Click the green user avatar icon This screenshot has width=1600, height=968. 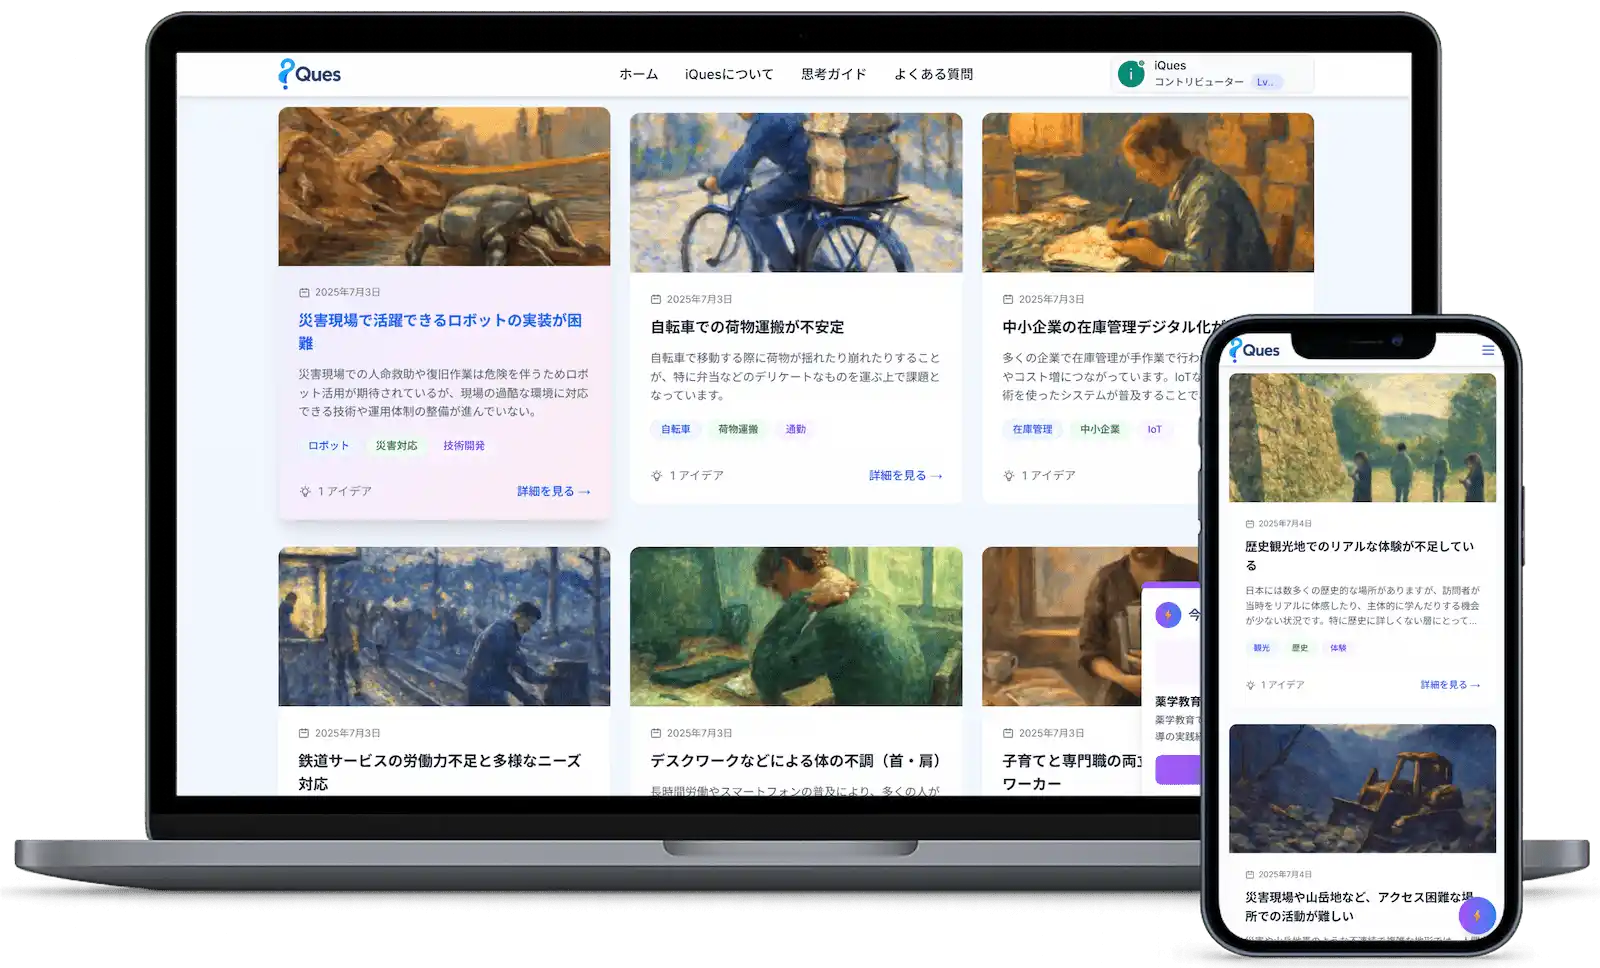click(1131, 74)
